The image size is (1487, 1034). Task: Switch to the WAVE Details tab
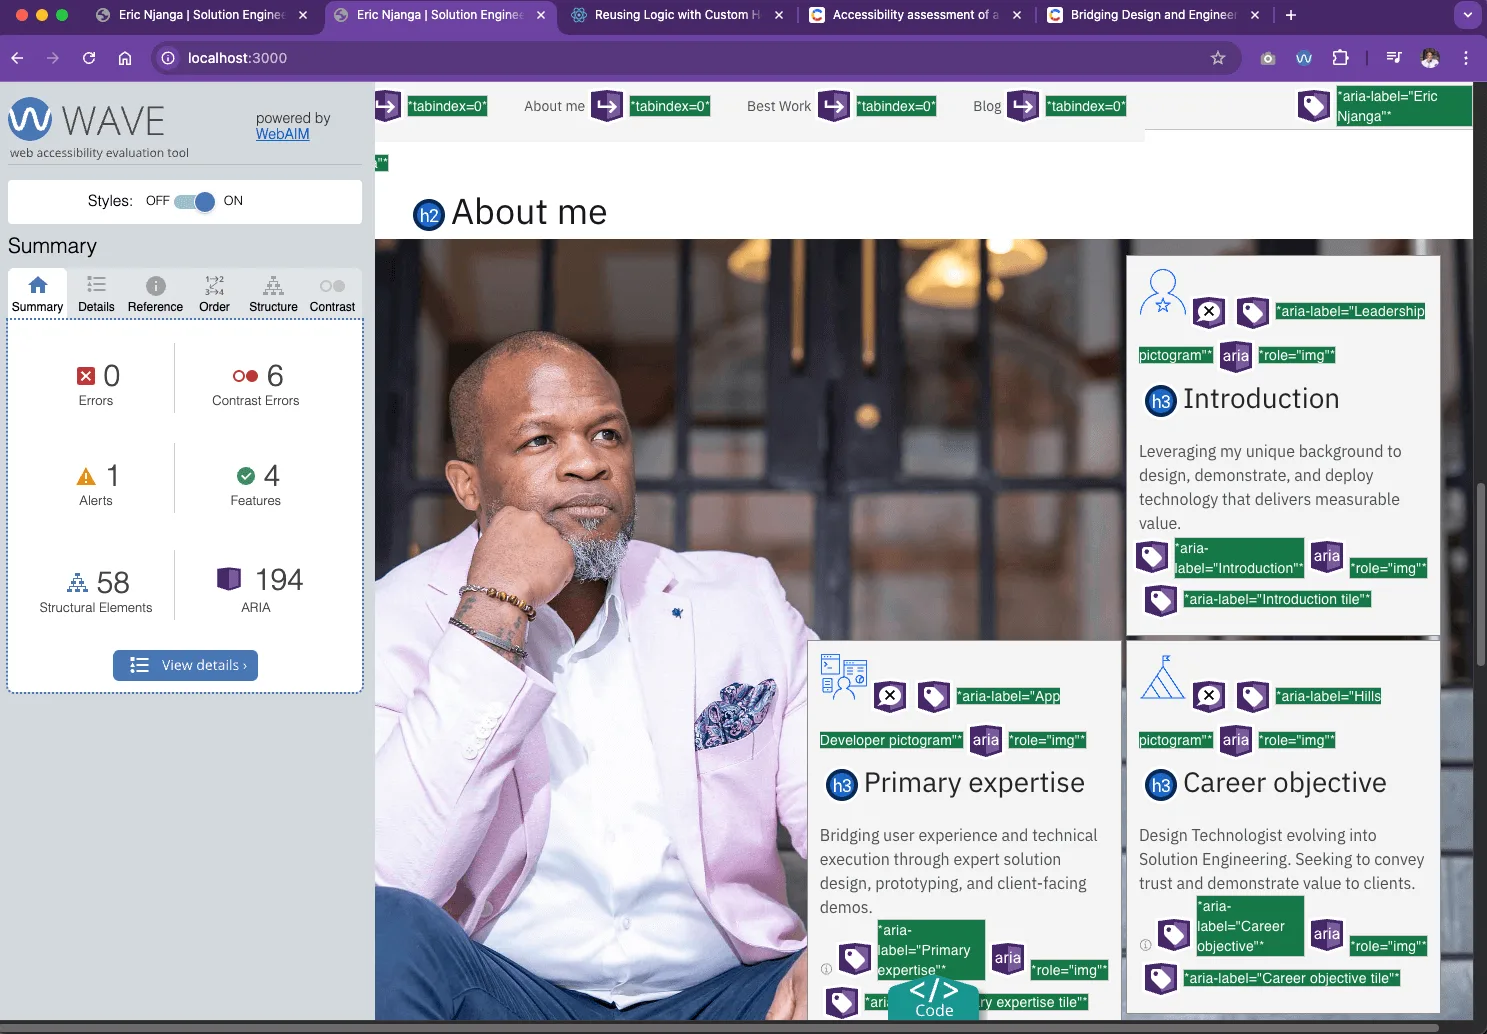[96, 294]
